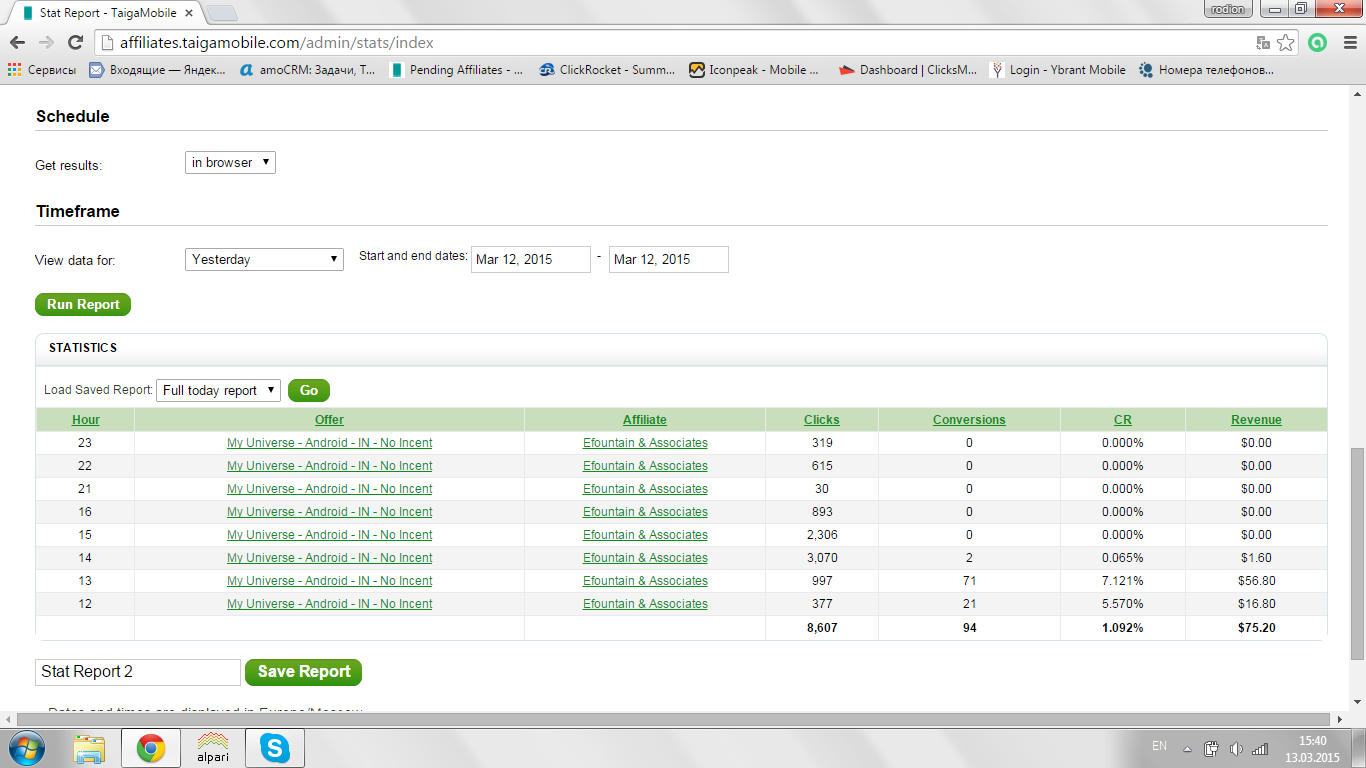Open Efountain & Associates link in hour 22 row

(x=645, y=466)
